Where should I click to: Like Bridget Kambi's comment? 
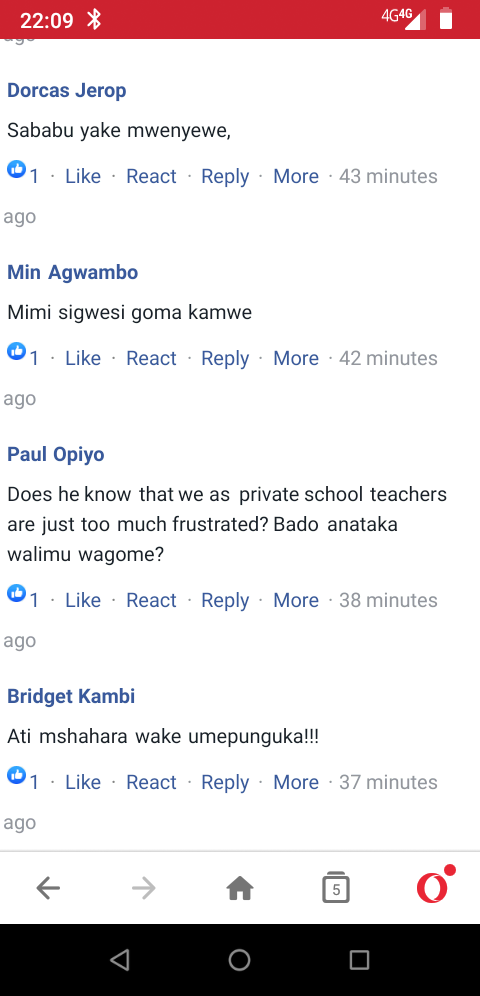point(83,782)
